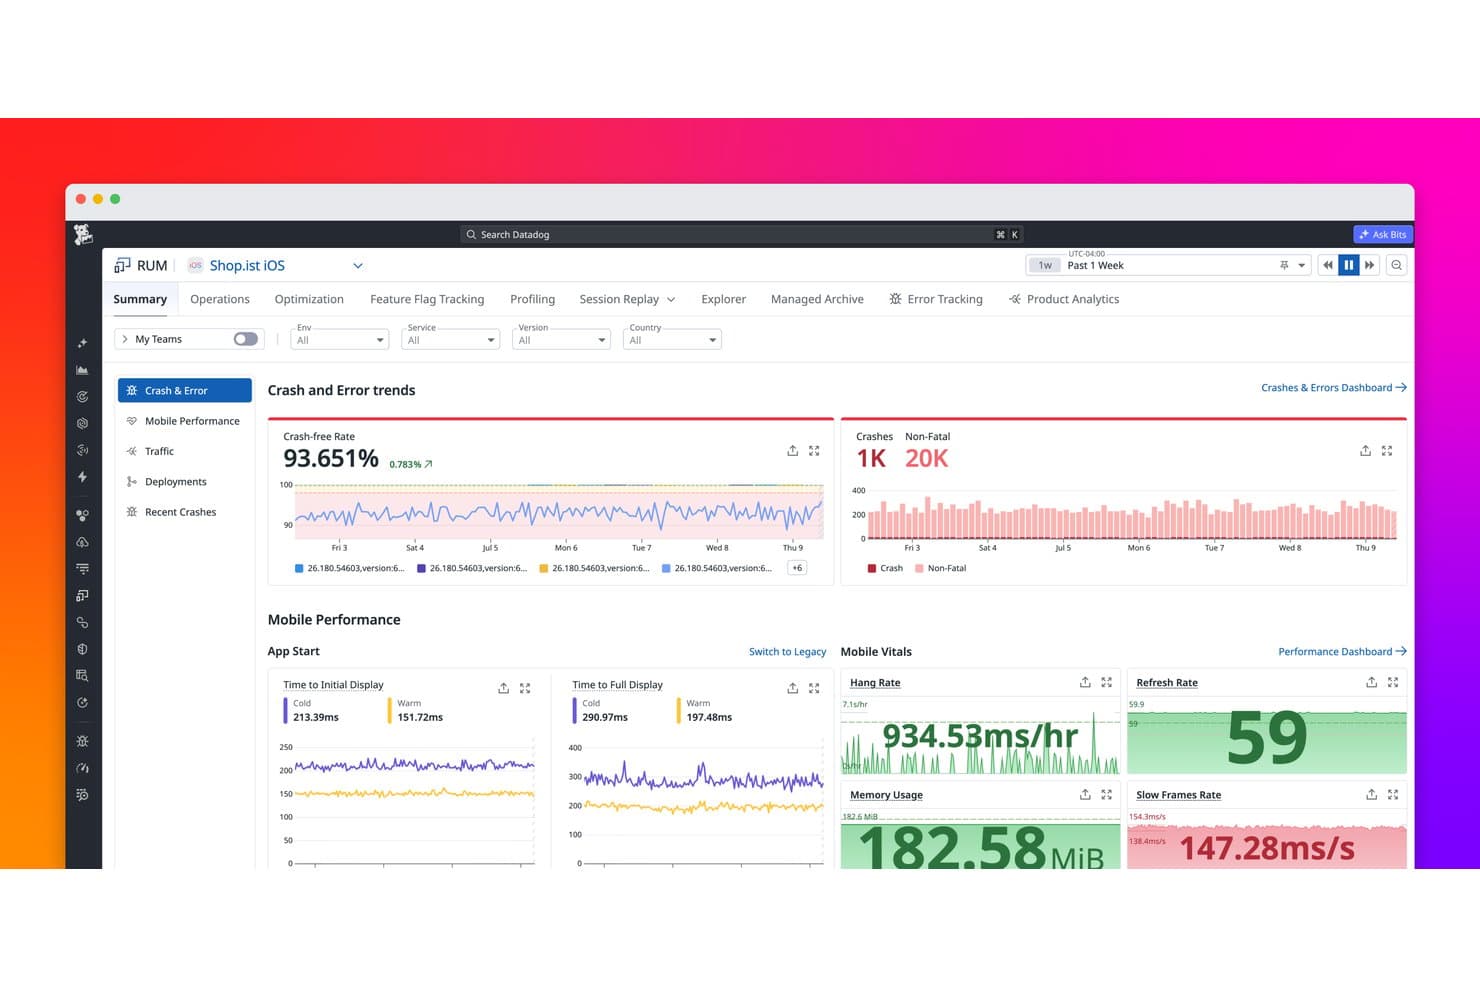Open the Product Analytics tab

pyautogui.click(x=1064, y=299)
